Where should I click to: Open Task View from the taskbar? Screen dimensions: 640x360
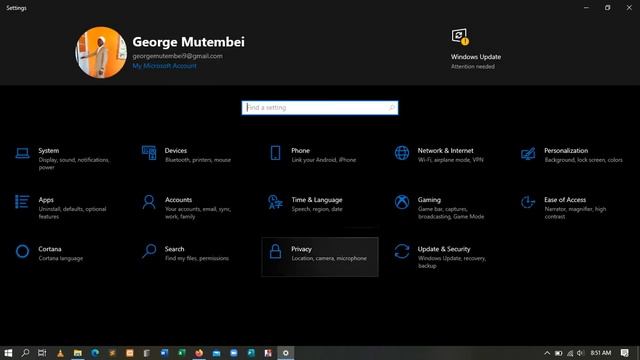click(42, 353)
